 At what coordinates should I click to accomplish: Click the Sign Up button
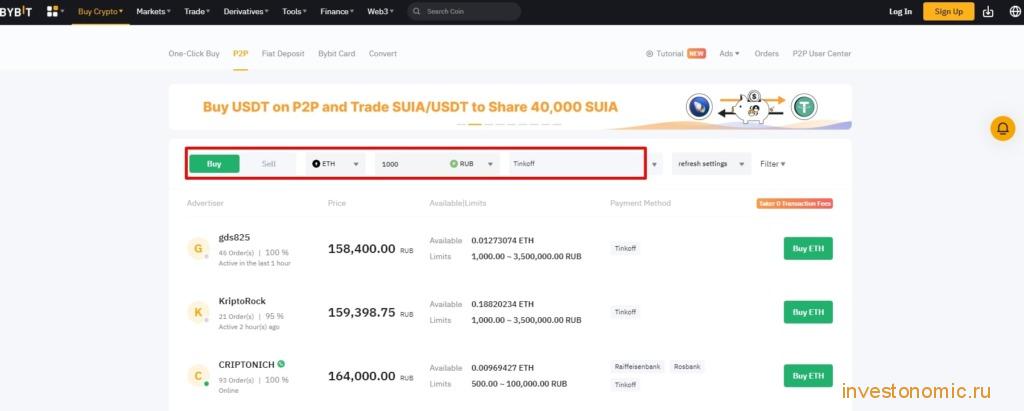[x=948, y=11]
